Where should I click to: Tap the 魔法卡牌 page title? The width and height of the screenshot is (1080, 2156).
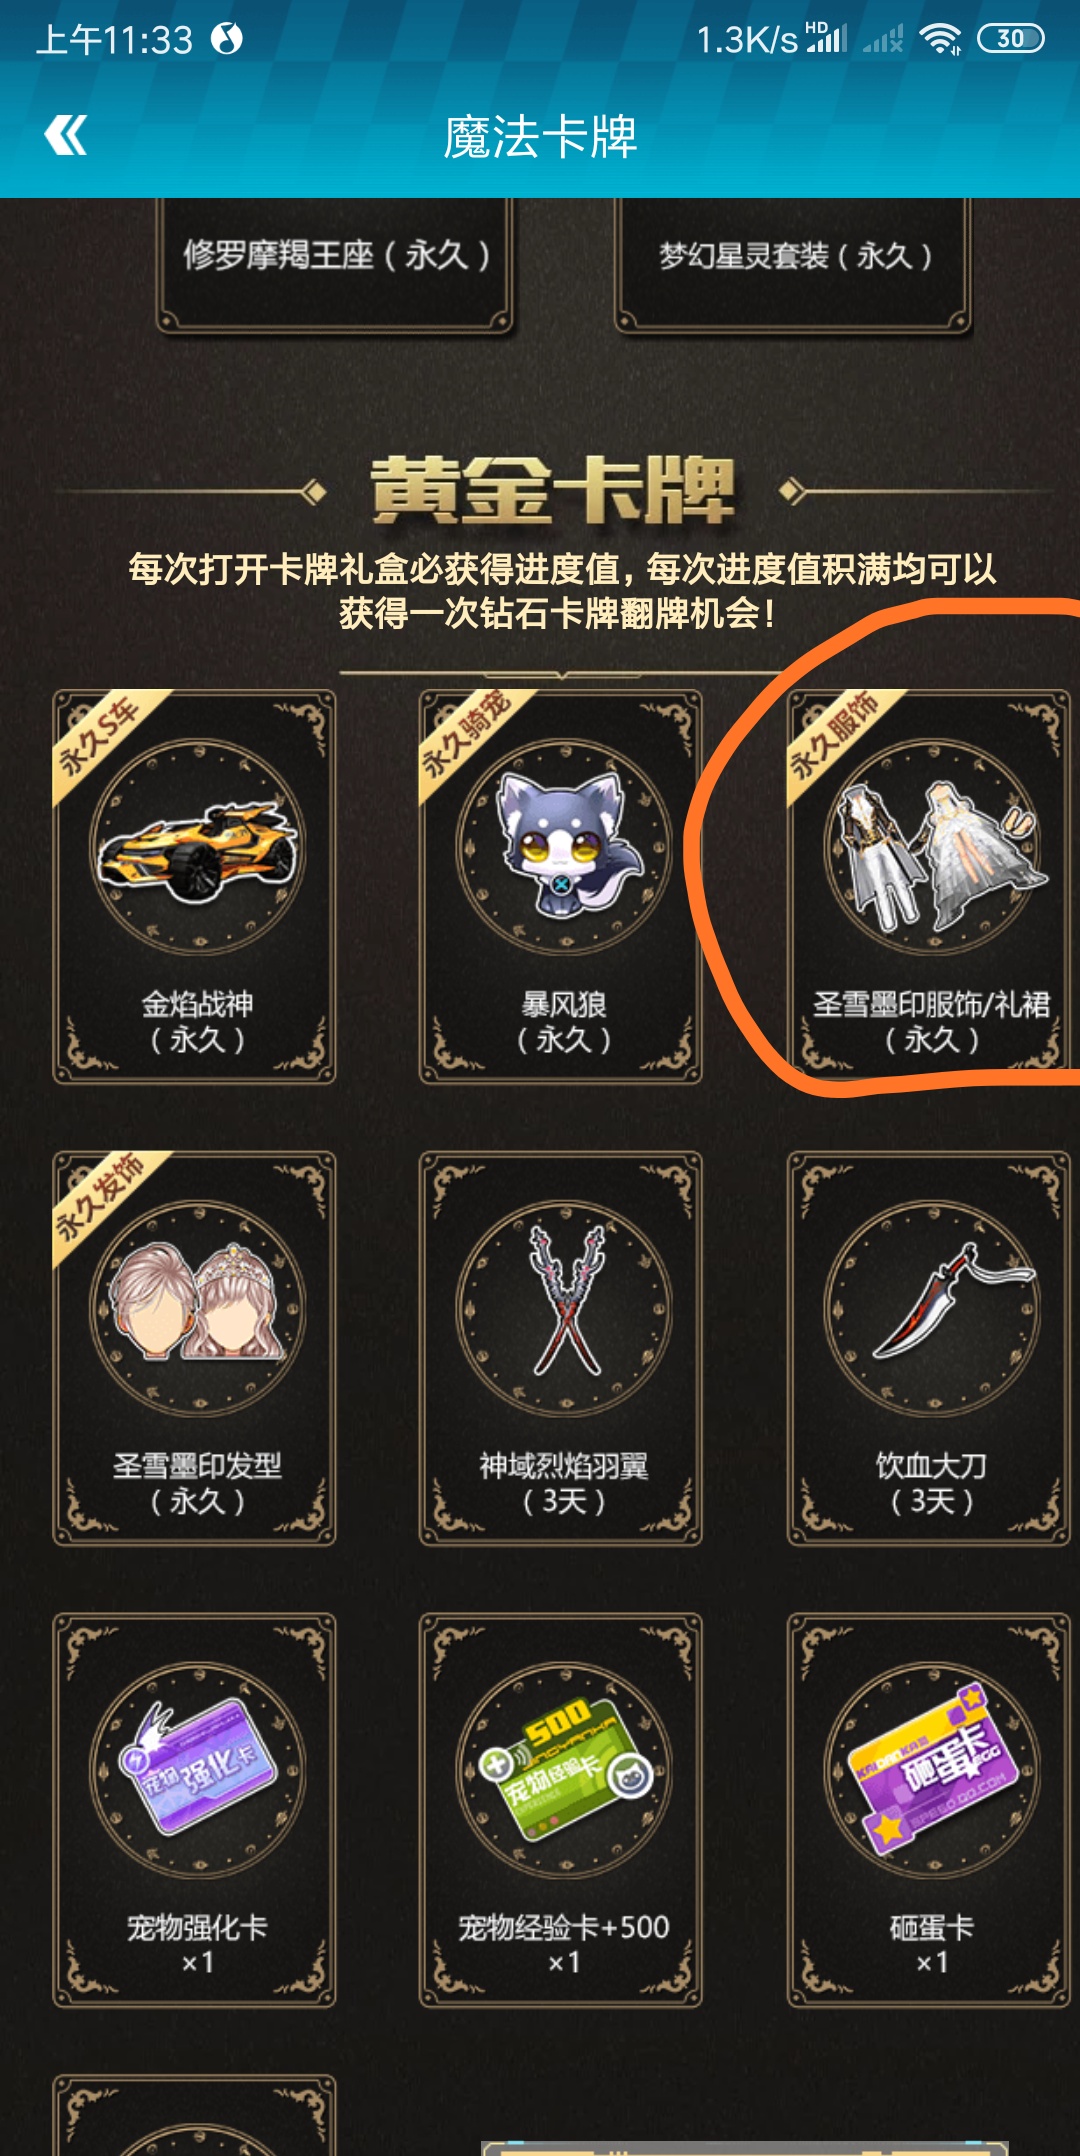(x=540, y=137)
